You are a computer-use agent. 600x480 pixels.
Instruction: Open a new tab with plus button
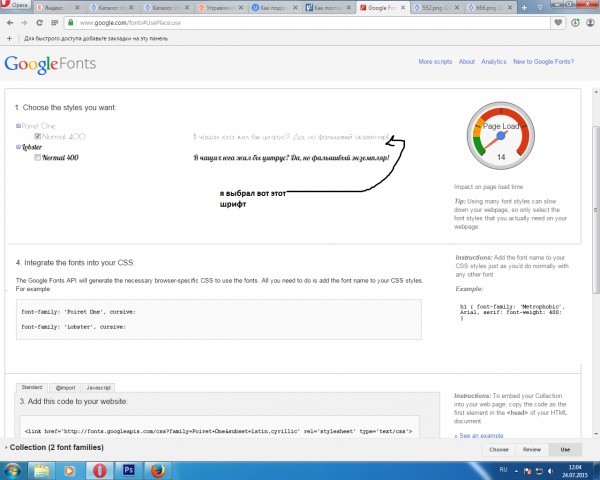pyautogui.click(x=524, y=8)
